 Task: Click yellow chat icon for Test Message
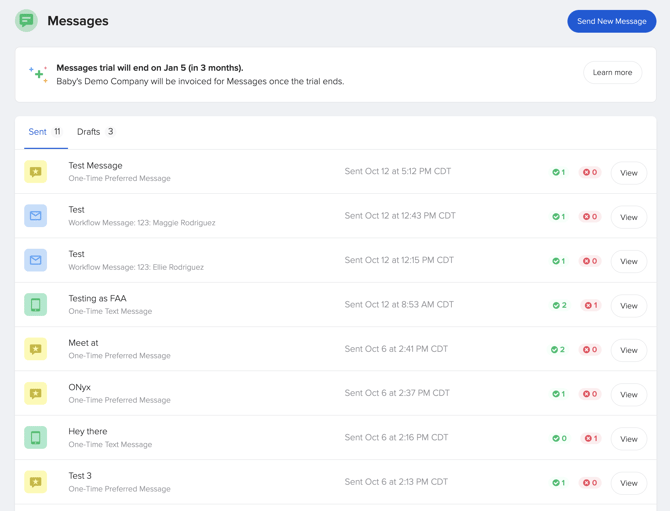click(36, 172)
